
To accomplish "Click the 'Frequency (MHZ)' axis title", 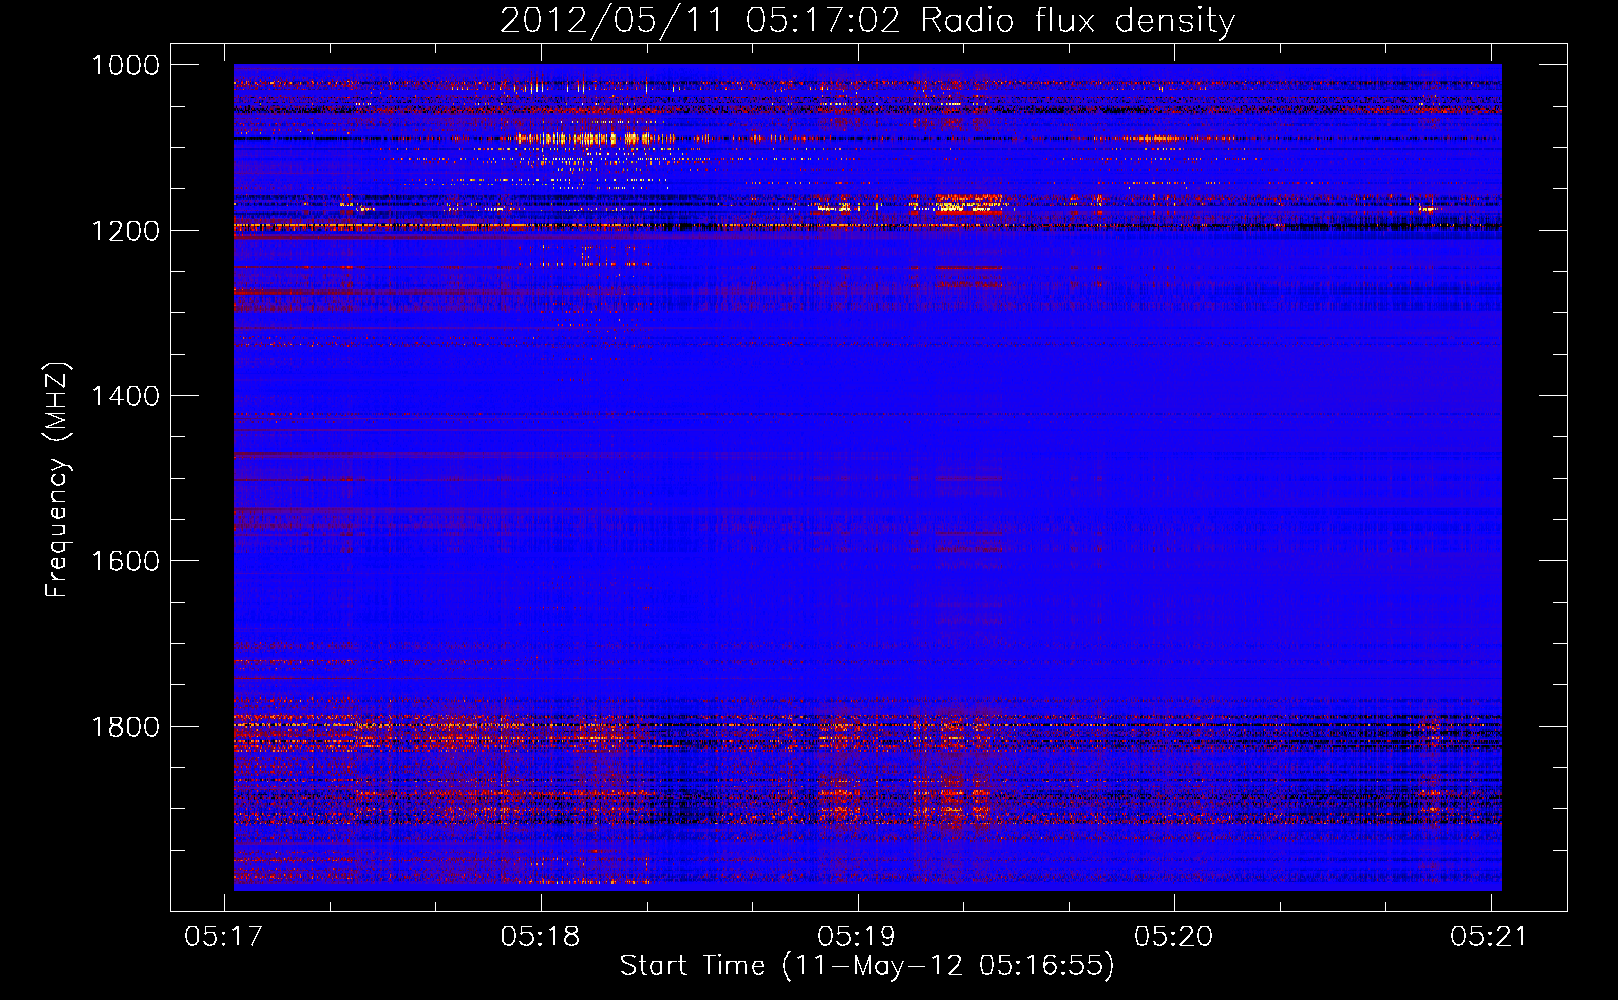I will 57,480.
